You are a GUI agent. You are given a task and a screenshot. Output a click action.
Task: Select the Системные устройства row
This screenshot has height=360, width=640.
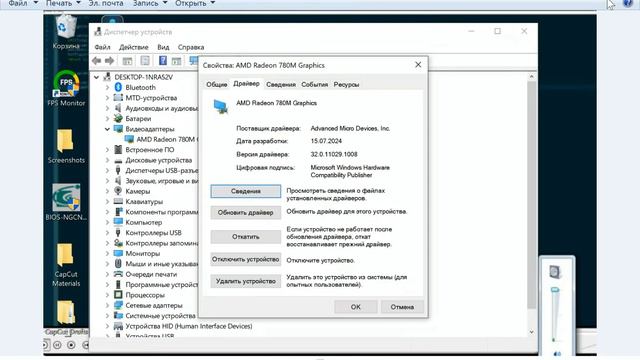(x=160, y=316)
